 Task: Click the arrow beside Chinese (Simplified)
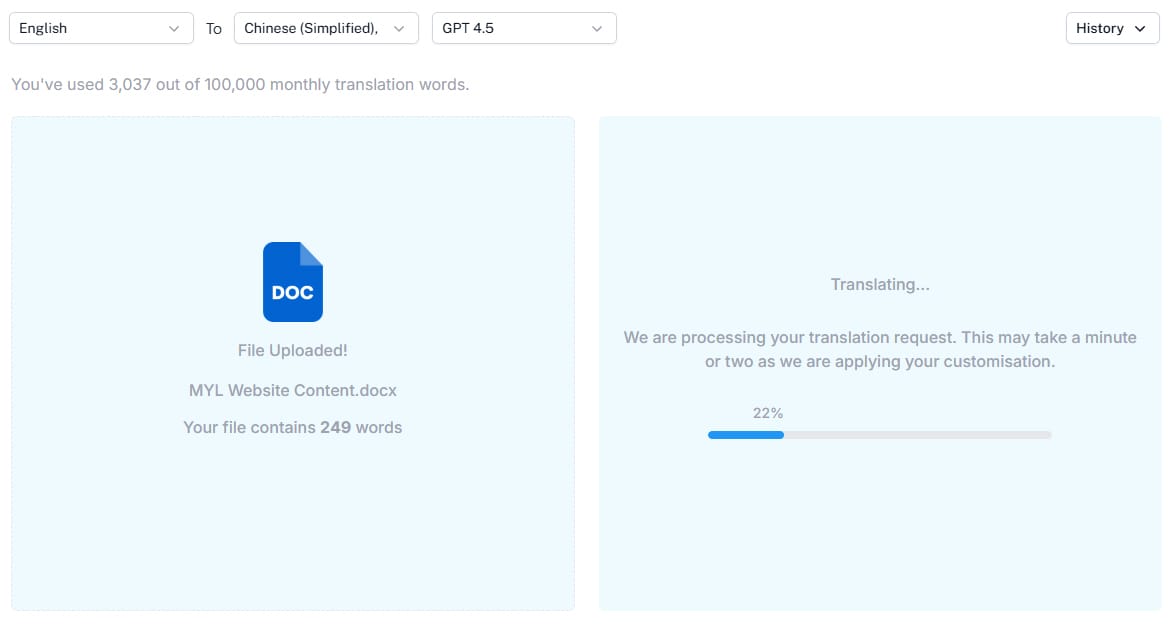pyautogui.click(x=399, y=29)
